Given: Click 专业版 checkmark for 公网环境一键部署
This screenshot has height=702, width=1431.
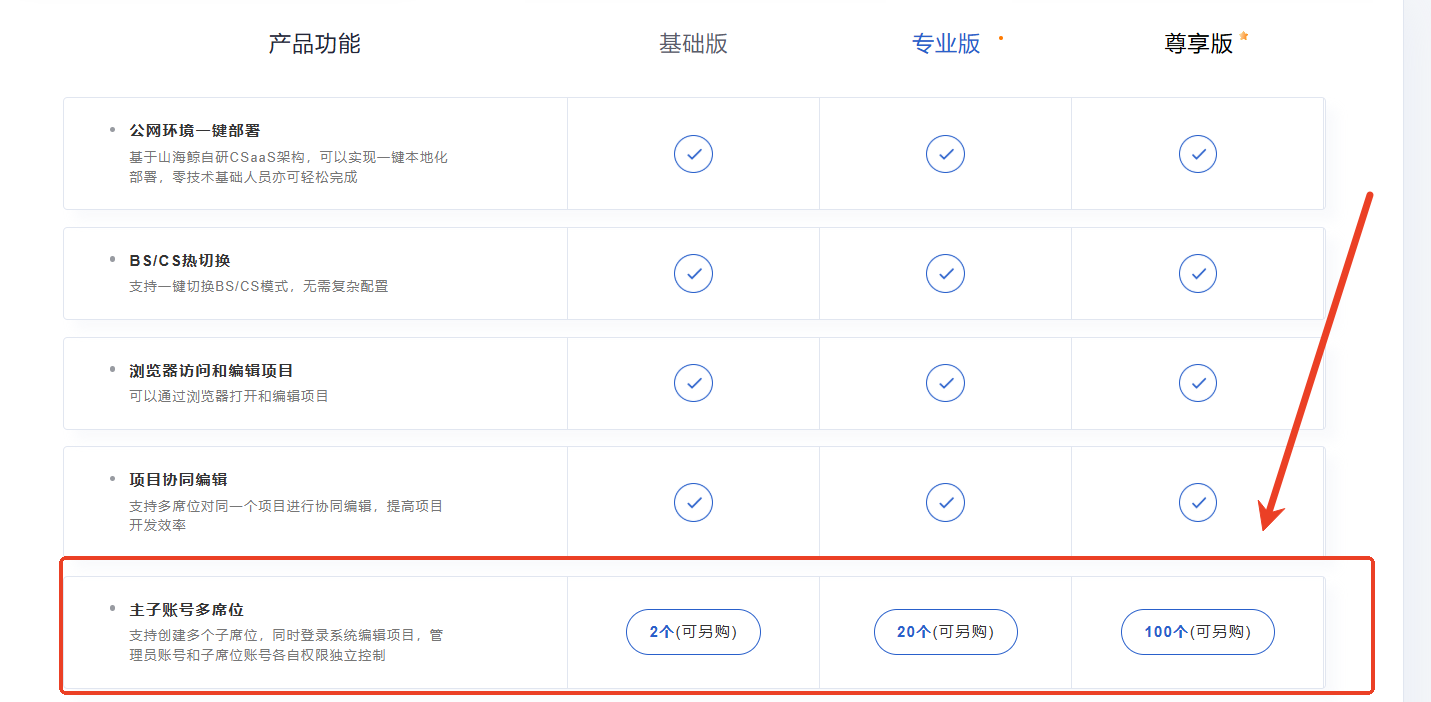Looking at the screenshot, I should [945, 154].
